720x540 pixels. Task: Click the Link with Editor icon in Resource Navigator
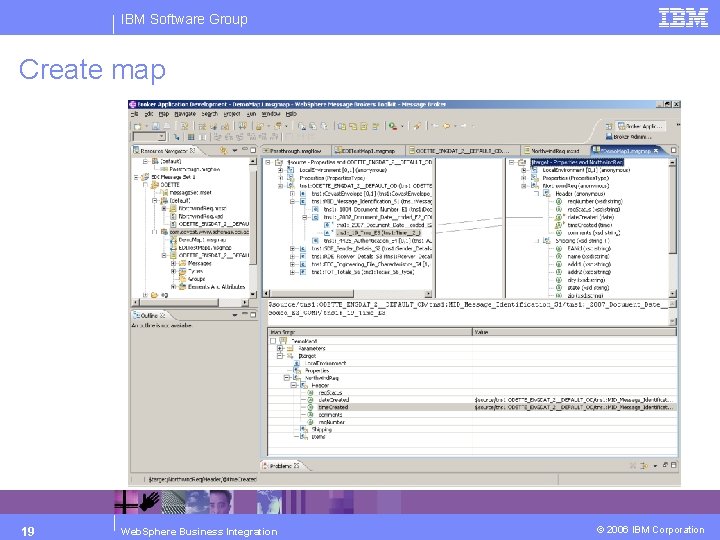click(x=224, y=150)
